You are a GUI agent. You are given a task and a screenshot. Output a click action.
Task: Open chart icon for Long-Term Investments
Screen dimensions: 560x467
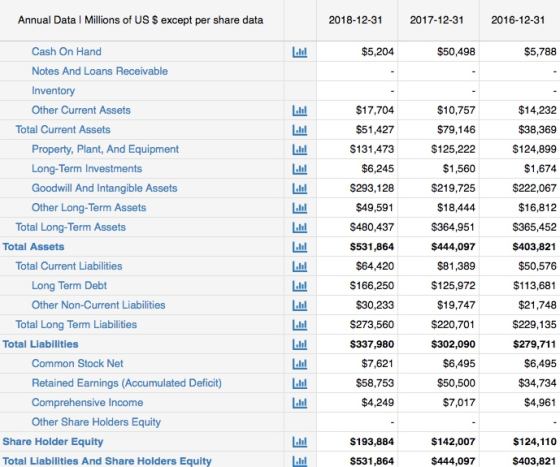[299, 169]
